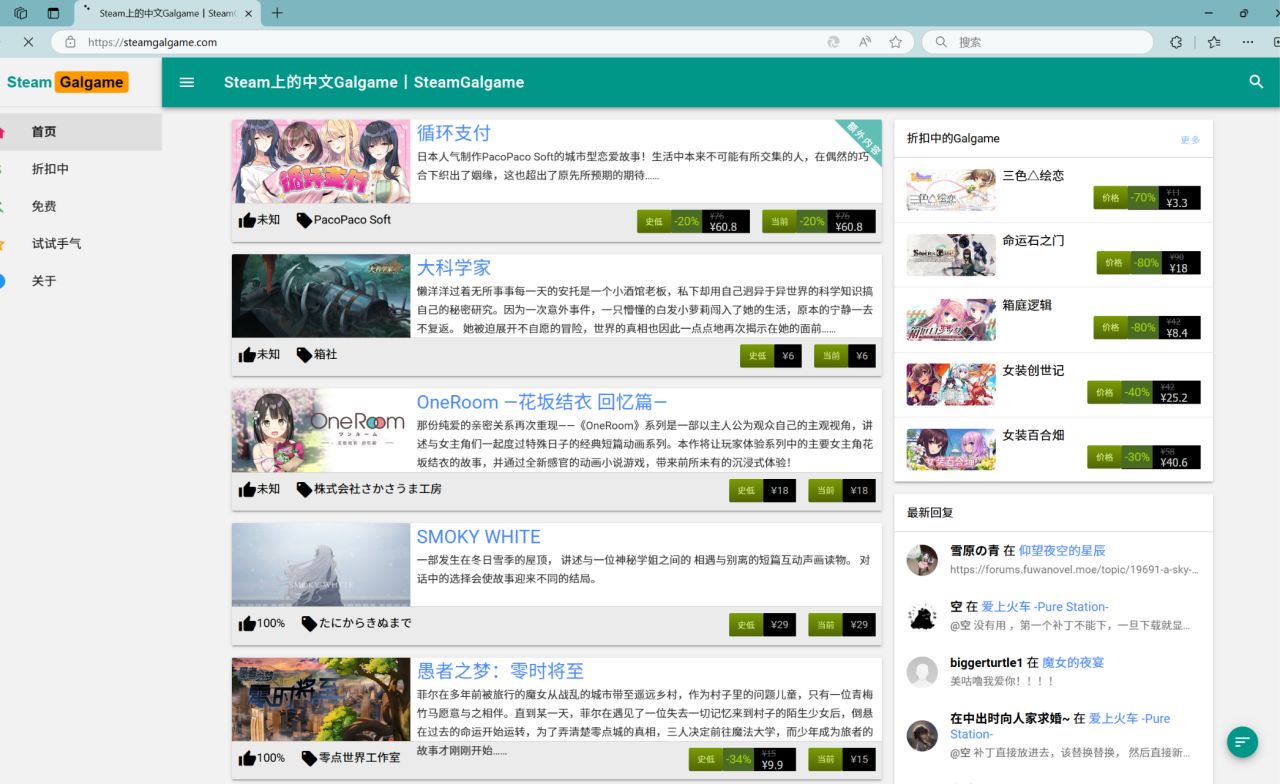Click the OneRoom cover thumbnail
The image size is (1280, 784).
point(321,430)
